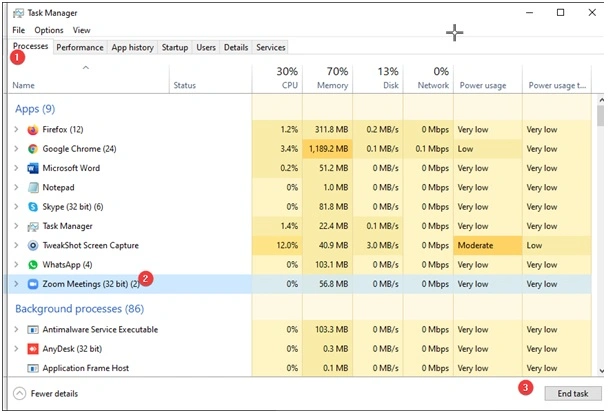Click the Google Chrome icon
Image resolution: width=608 pixels, height=413 pixels.
(x=33, y=149)
